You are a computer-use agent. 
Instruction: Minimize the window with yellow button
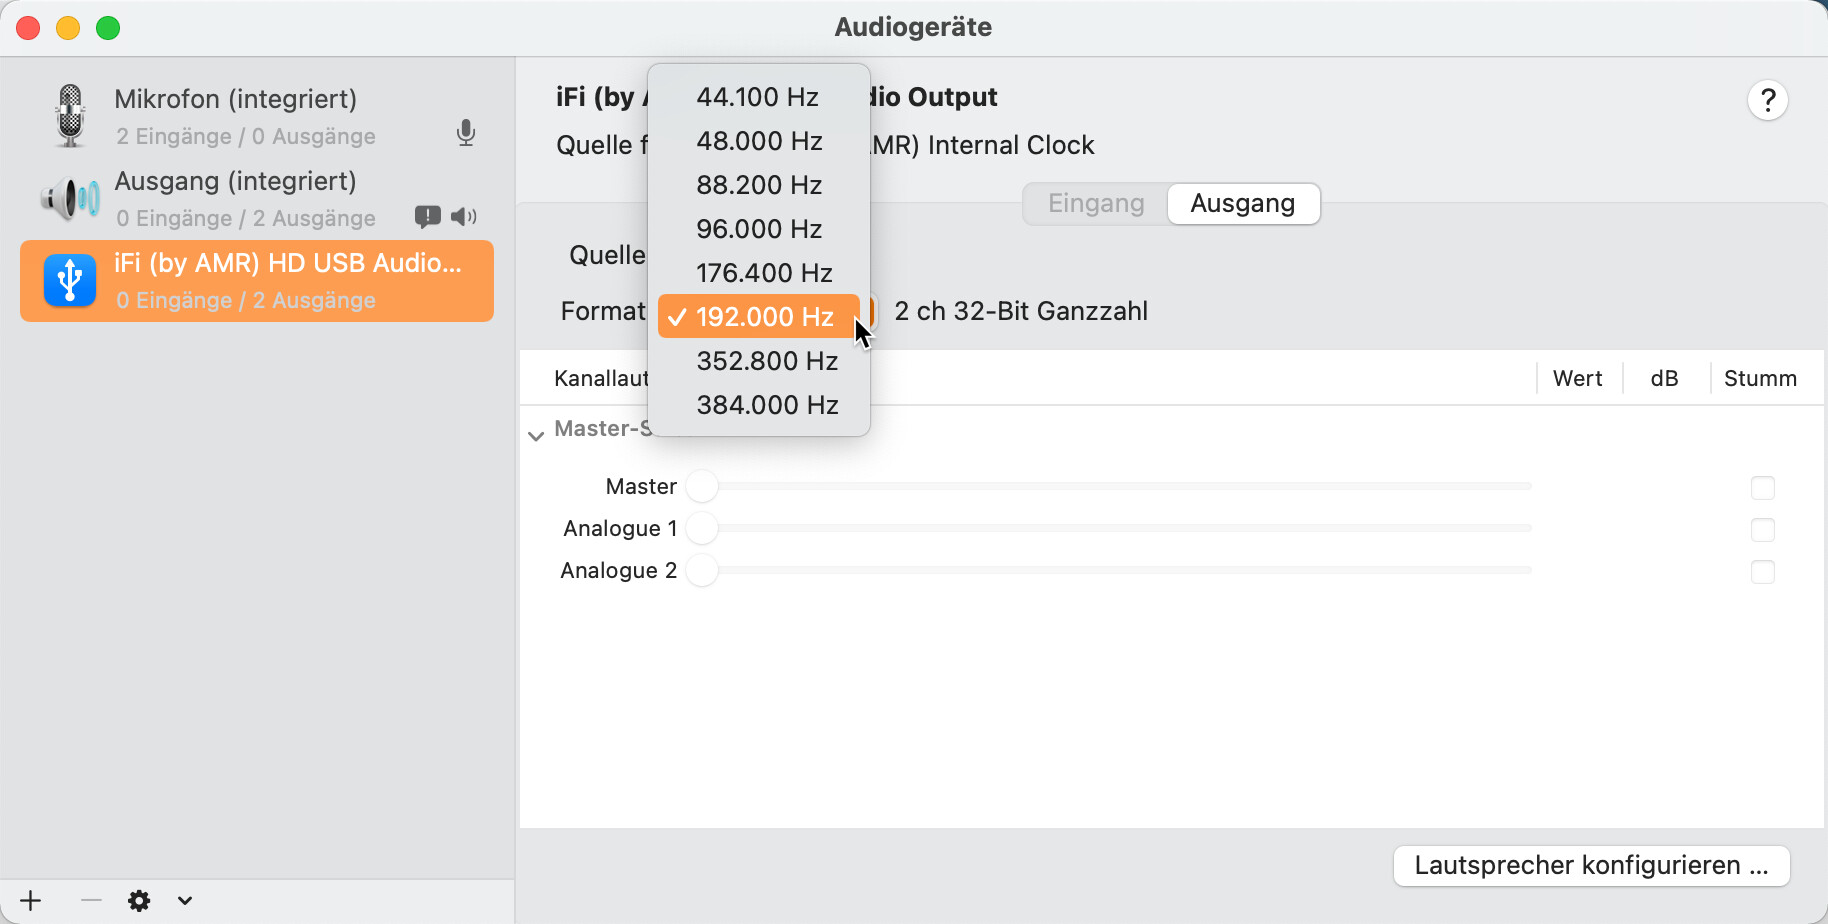tap(68, 28)
